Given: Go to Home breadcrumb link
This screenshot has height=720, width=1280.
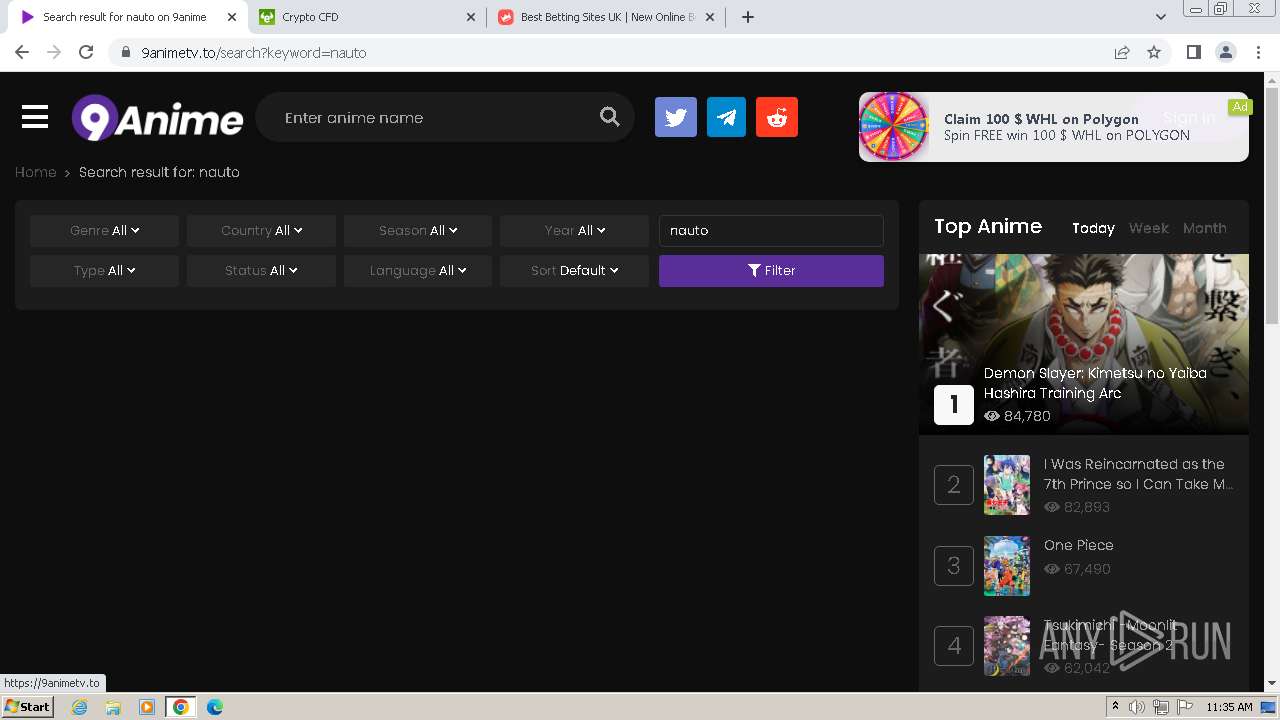Looking at the screenshot, I should [x=35, y=172].
